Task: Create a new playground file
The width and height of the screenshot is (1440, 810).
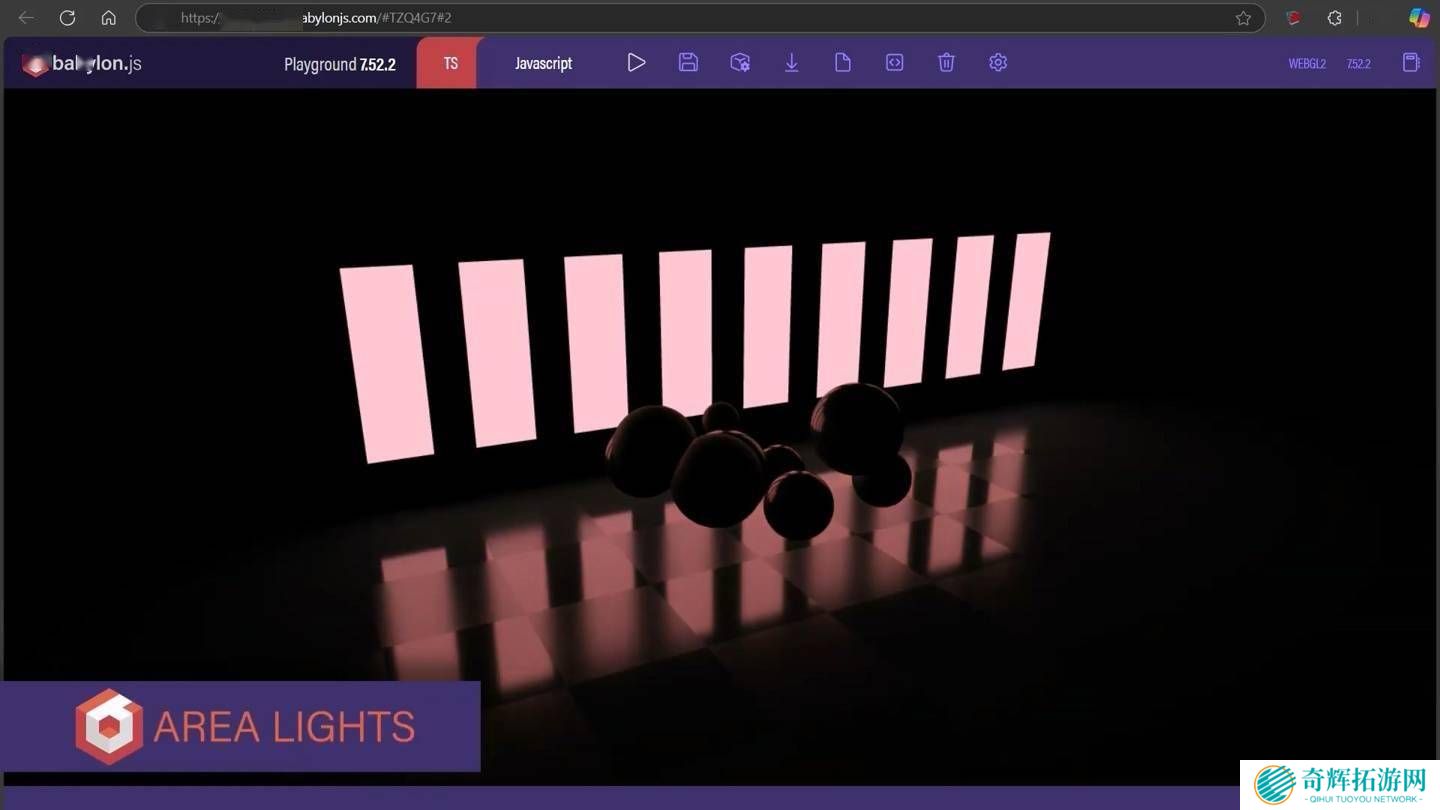Action: pos(843,63)
